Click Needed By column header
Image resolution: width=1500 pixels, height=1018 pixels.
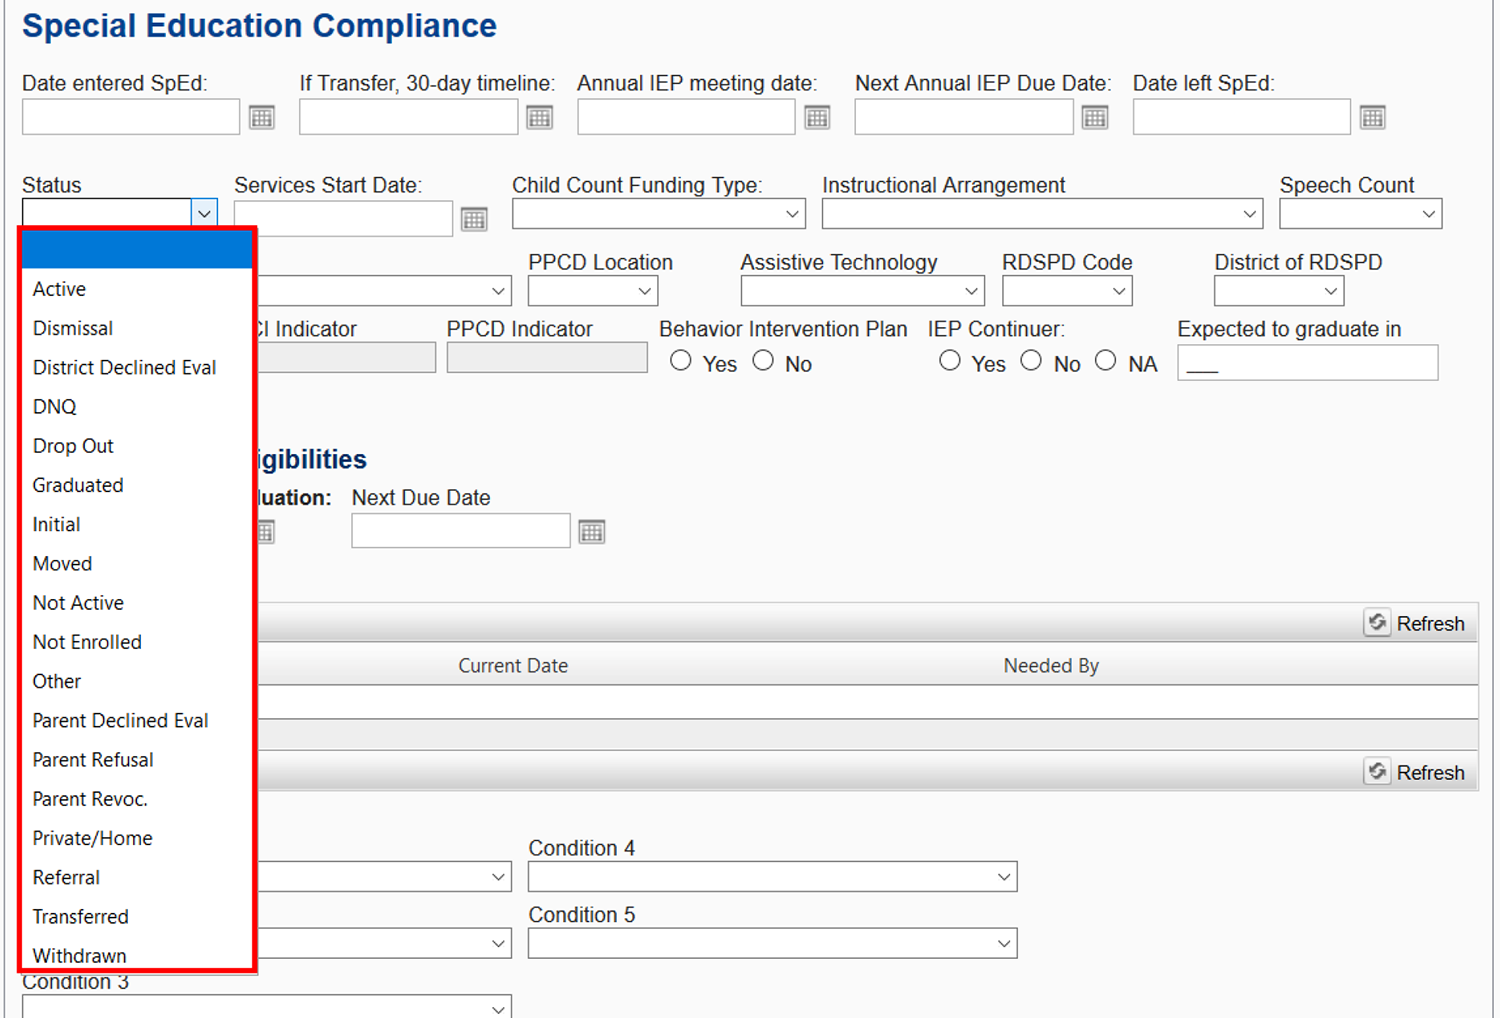1051,666
